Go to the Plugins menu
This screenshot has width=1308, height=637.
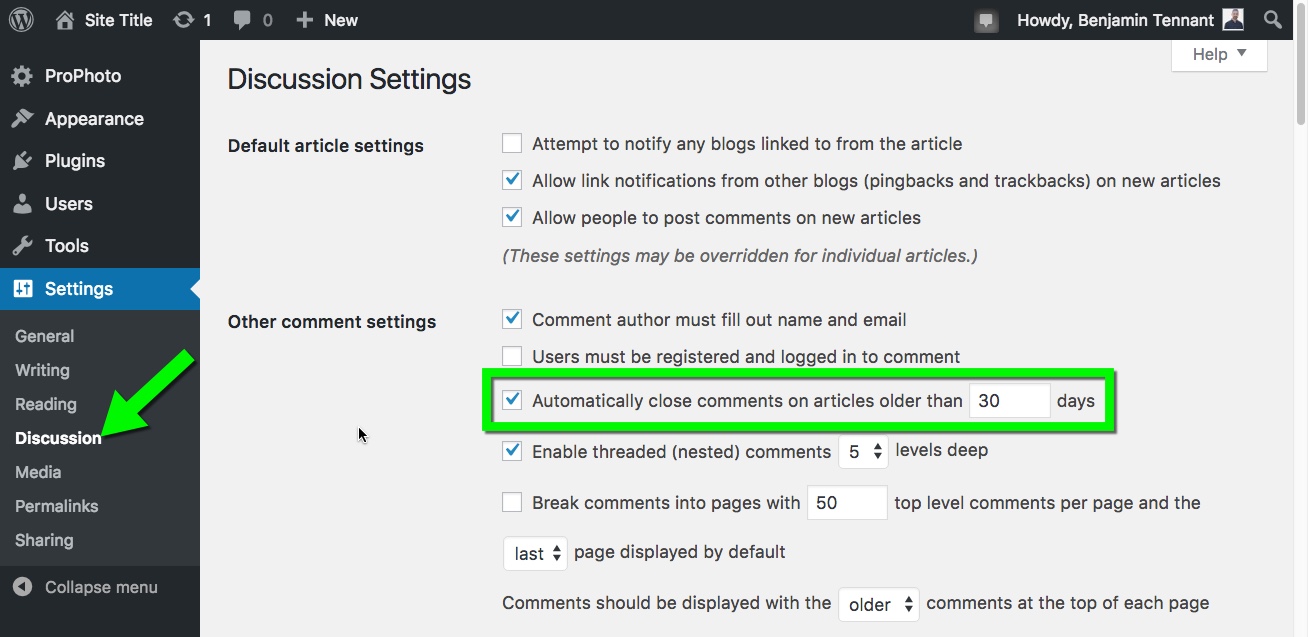(74, 161)
